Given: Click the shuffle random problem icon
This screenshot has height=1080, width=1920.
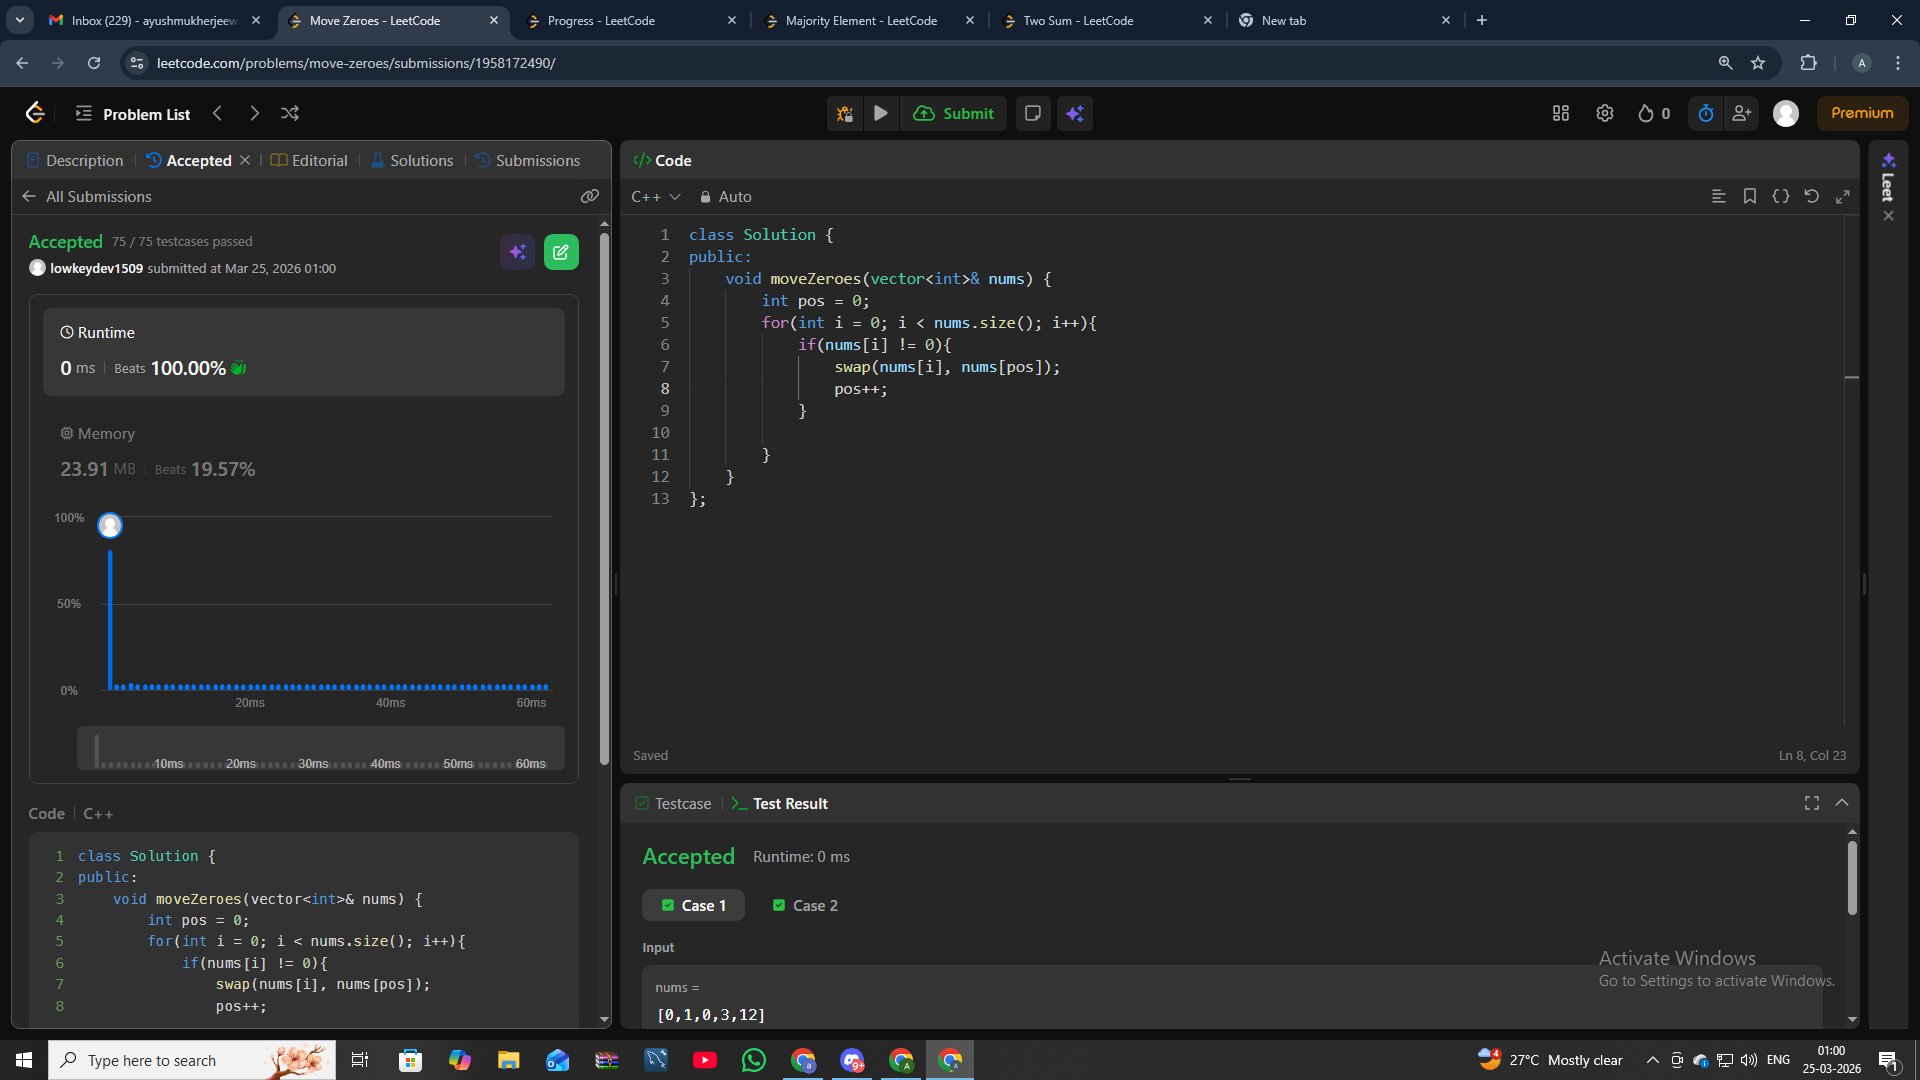Looking at the screenshot, I should point(290,114).
